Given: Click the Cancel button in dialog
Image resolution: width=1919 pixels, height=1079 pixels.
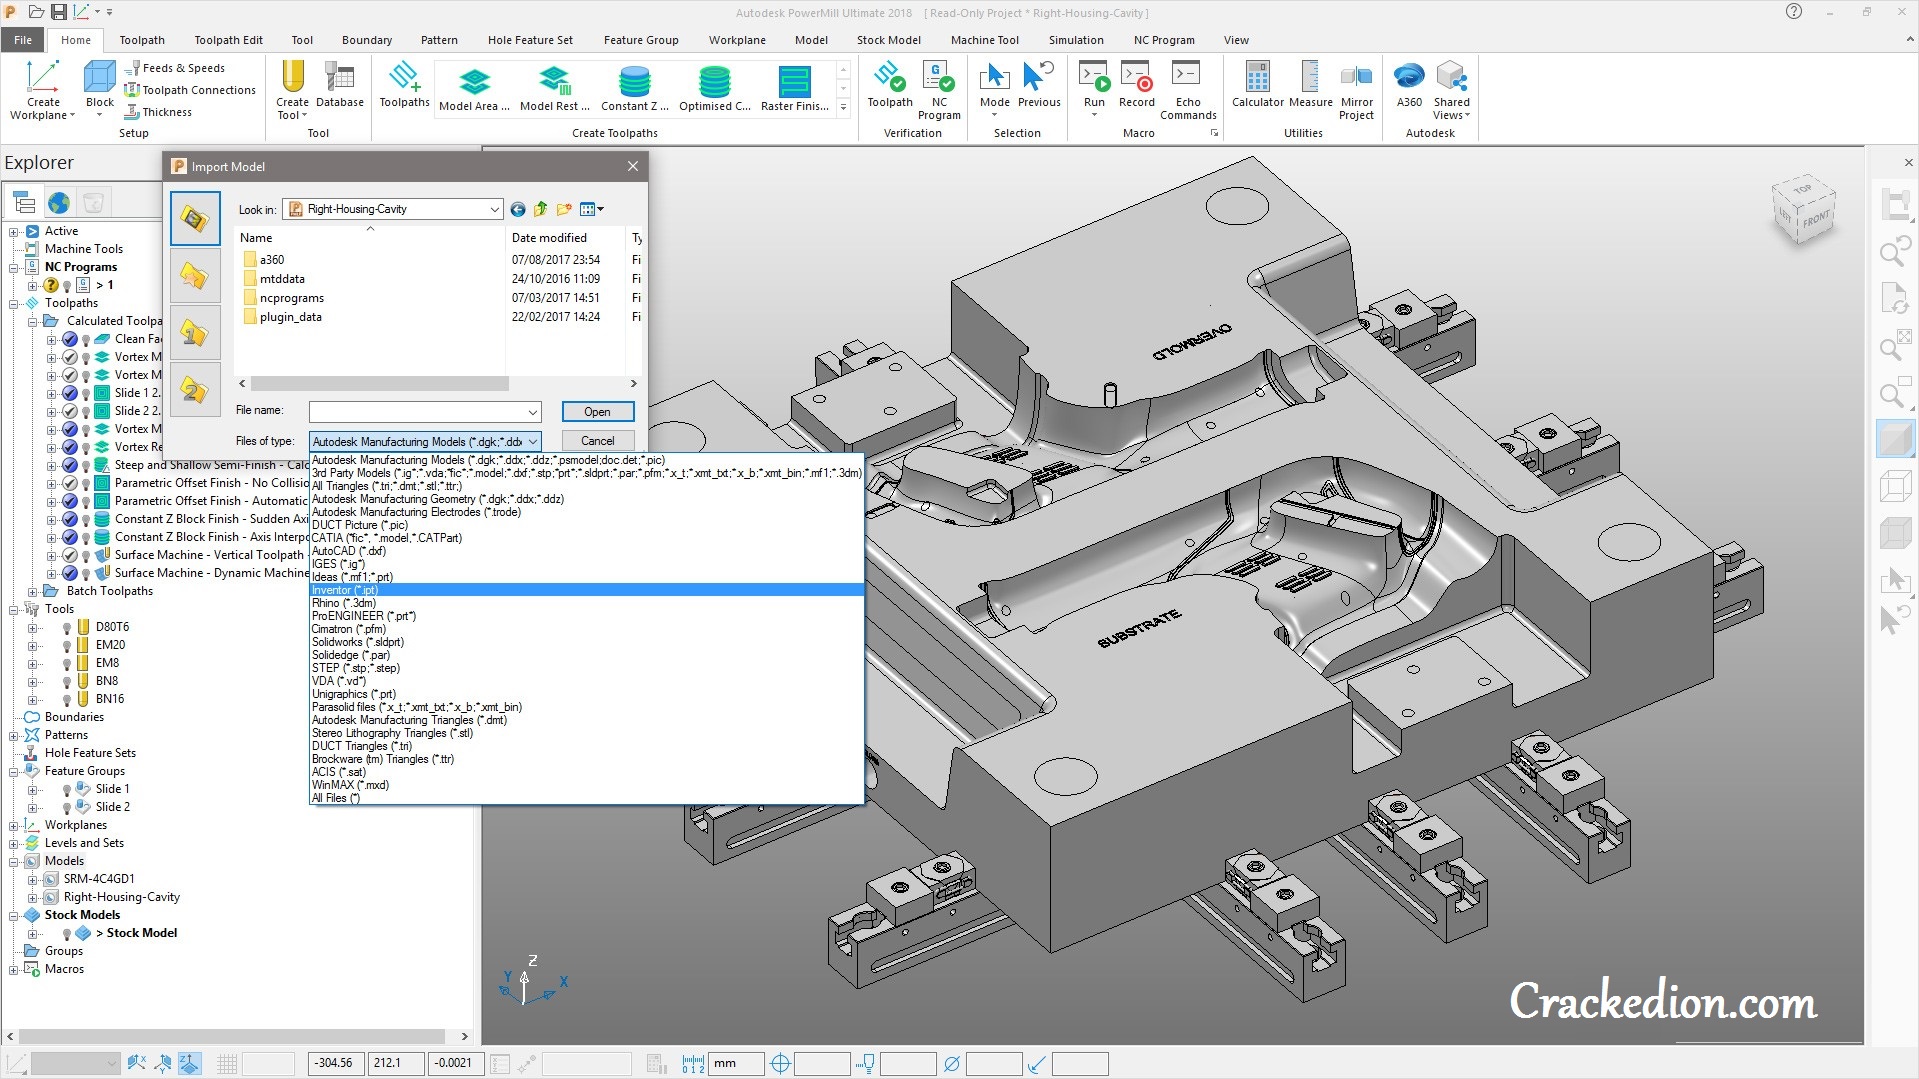Looking at the screenshot, I should (x=597, y=441).
